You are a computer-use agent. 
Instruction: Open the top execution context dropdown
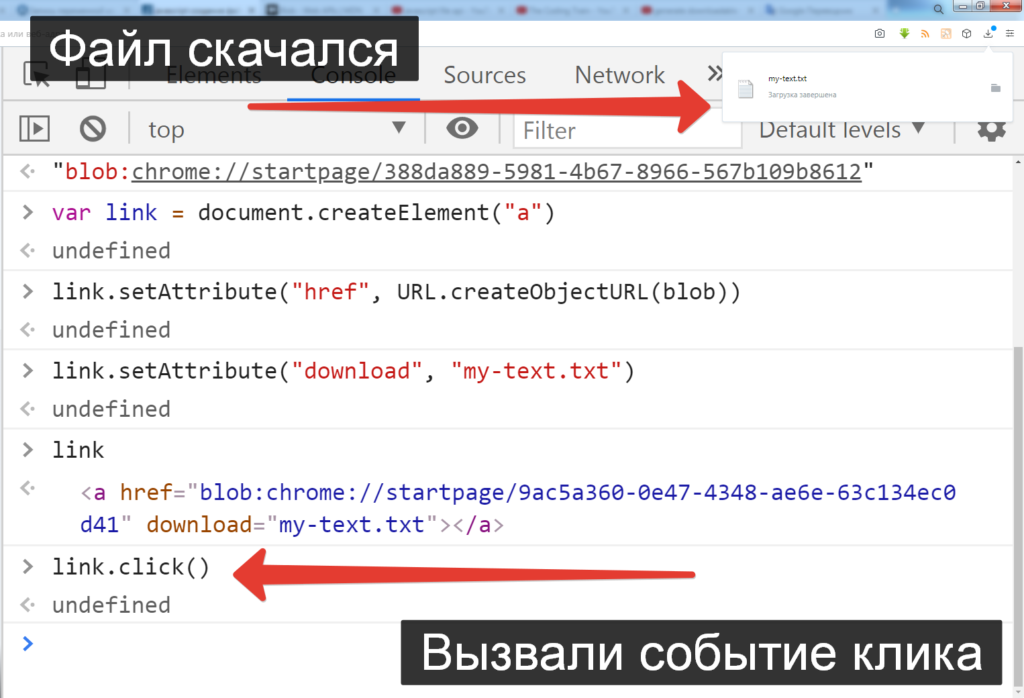point(277,129)
